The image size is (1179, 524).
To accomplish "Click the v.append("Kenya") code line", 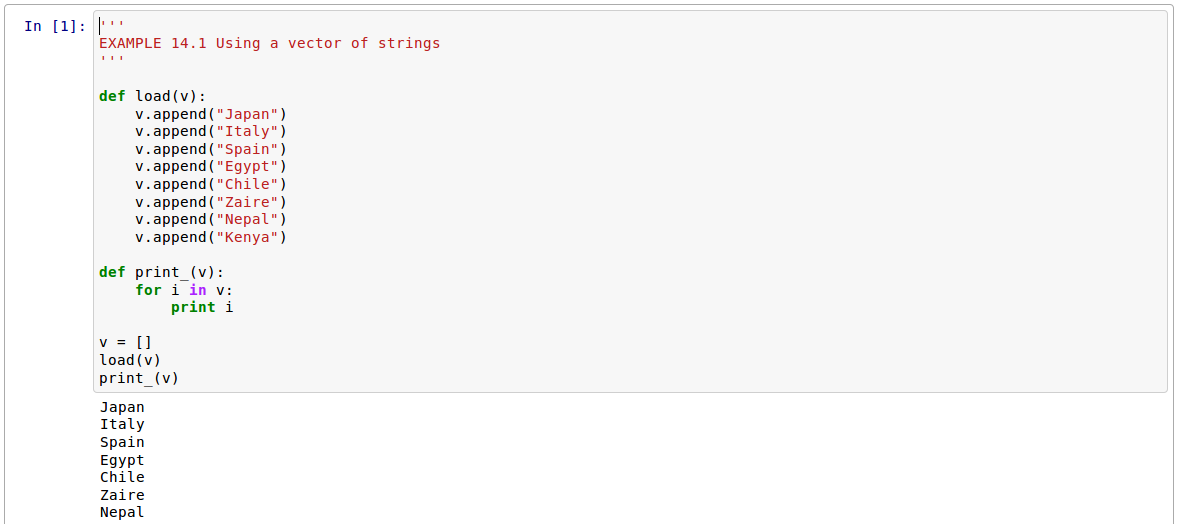I will click(211, 237).
